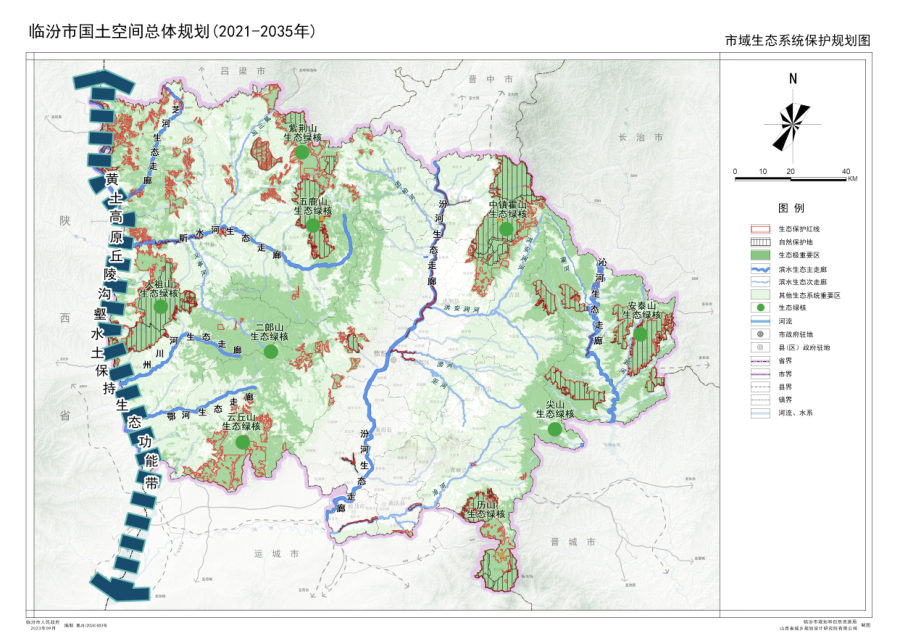Click the 市政府驻地 legend label text
The image size is (900, 636).
[x=795, y=334]
